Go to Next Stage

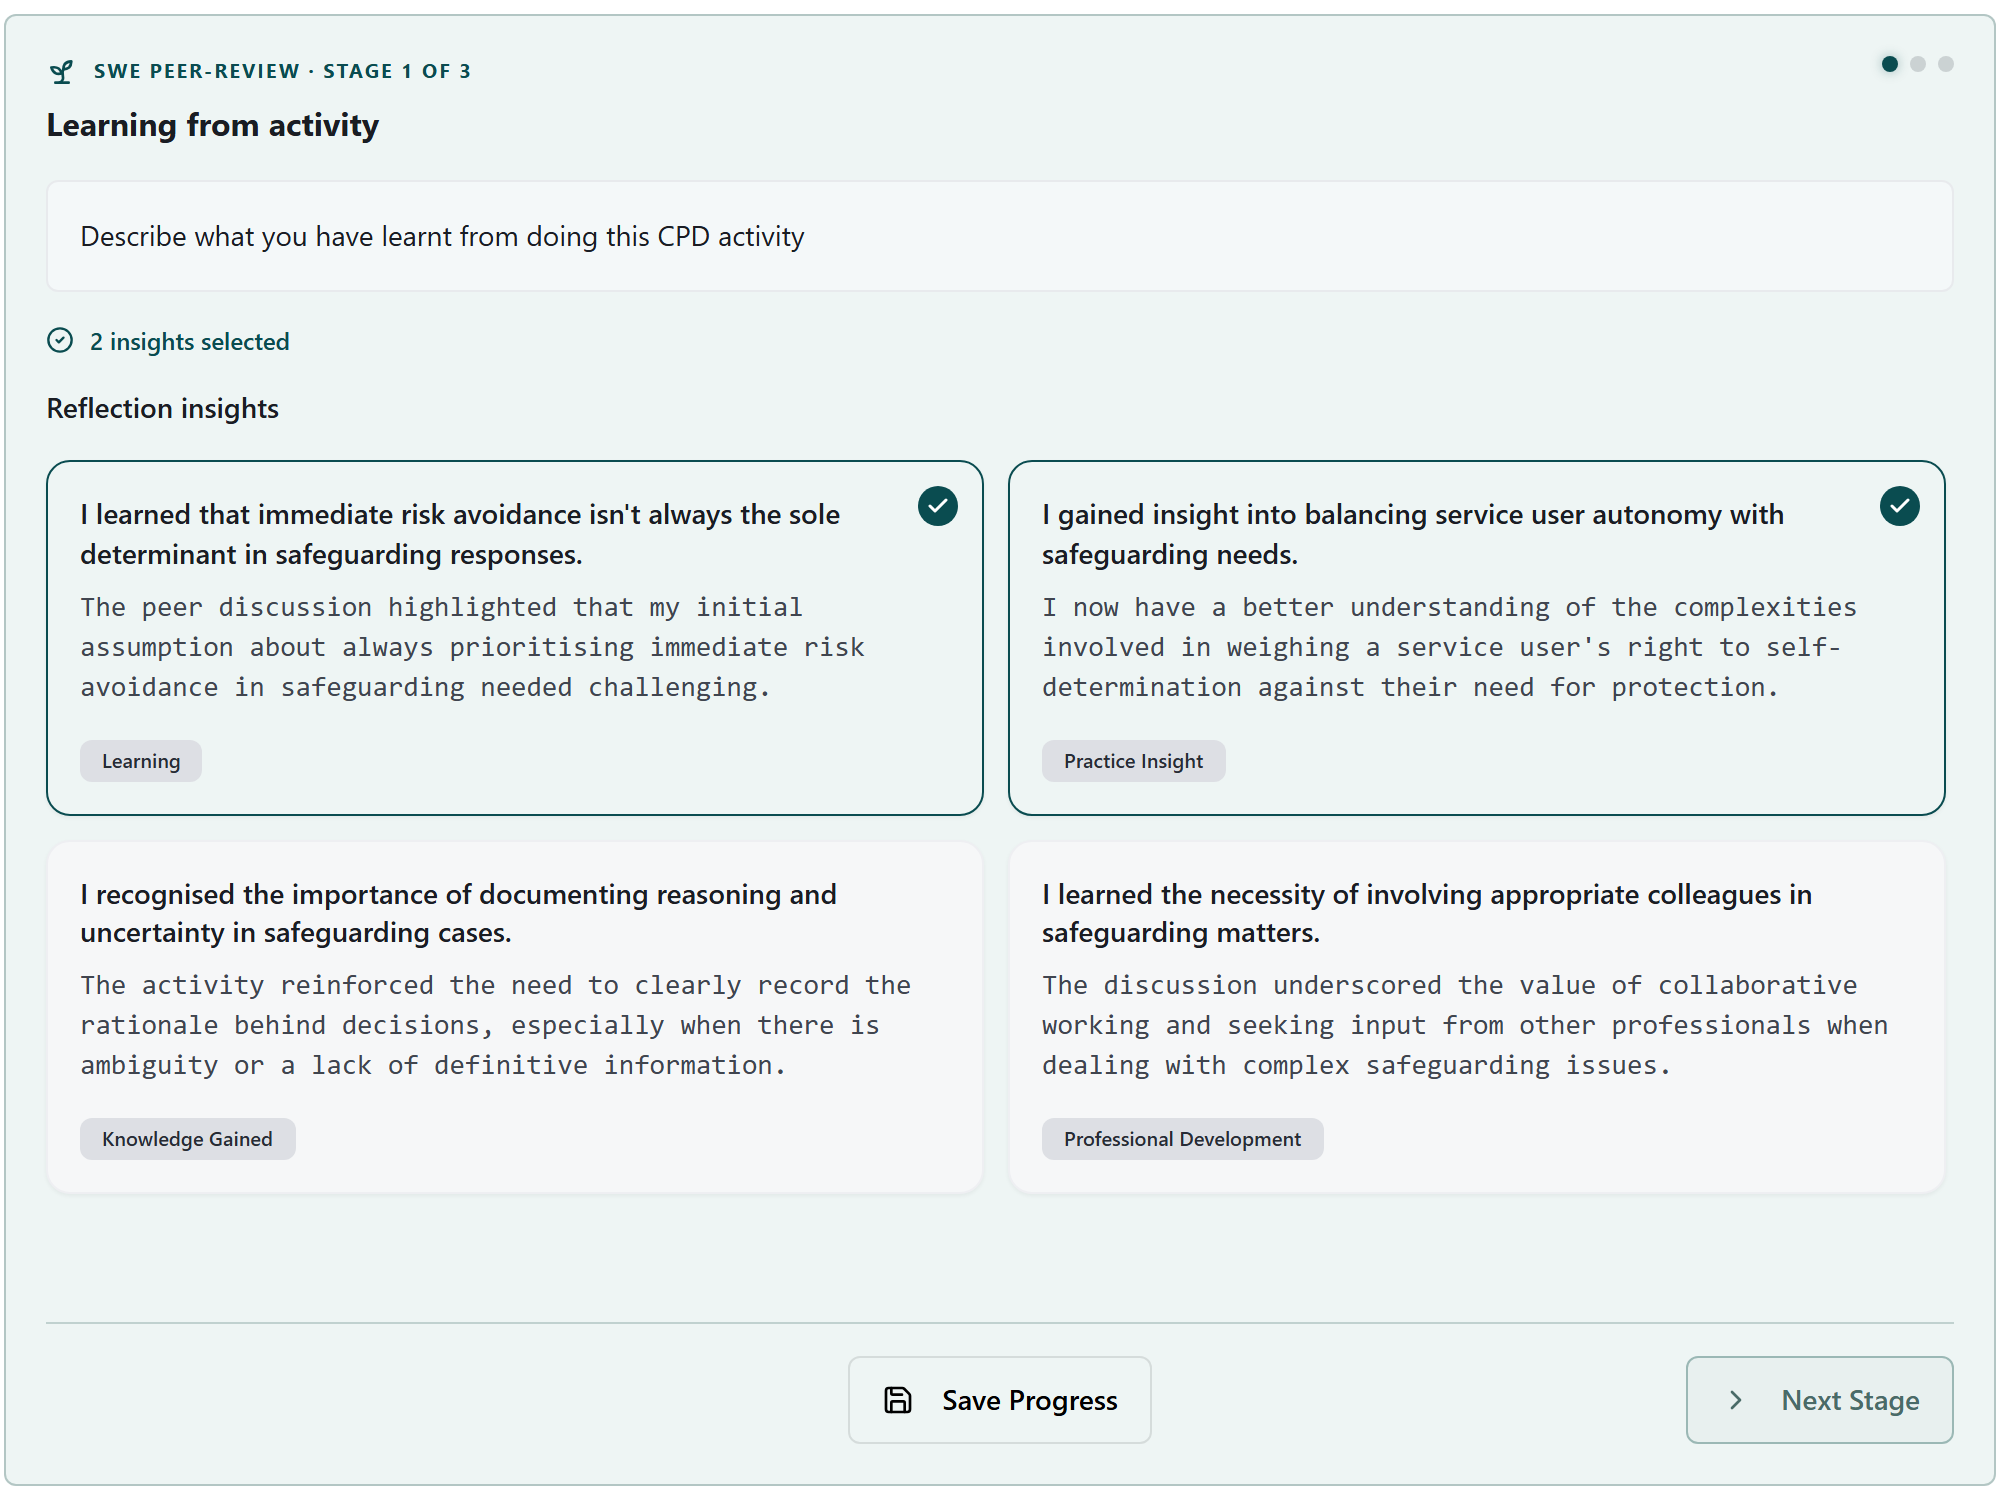tap(1820, 1400)
